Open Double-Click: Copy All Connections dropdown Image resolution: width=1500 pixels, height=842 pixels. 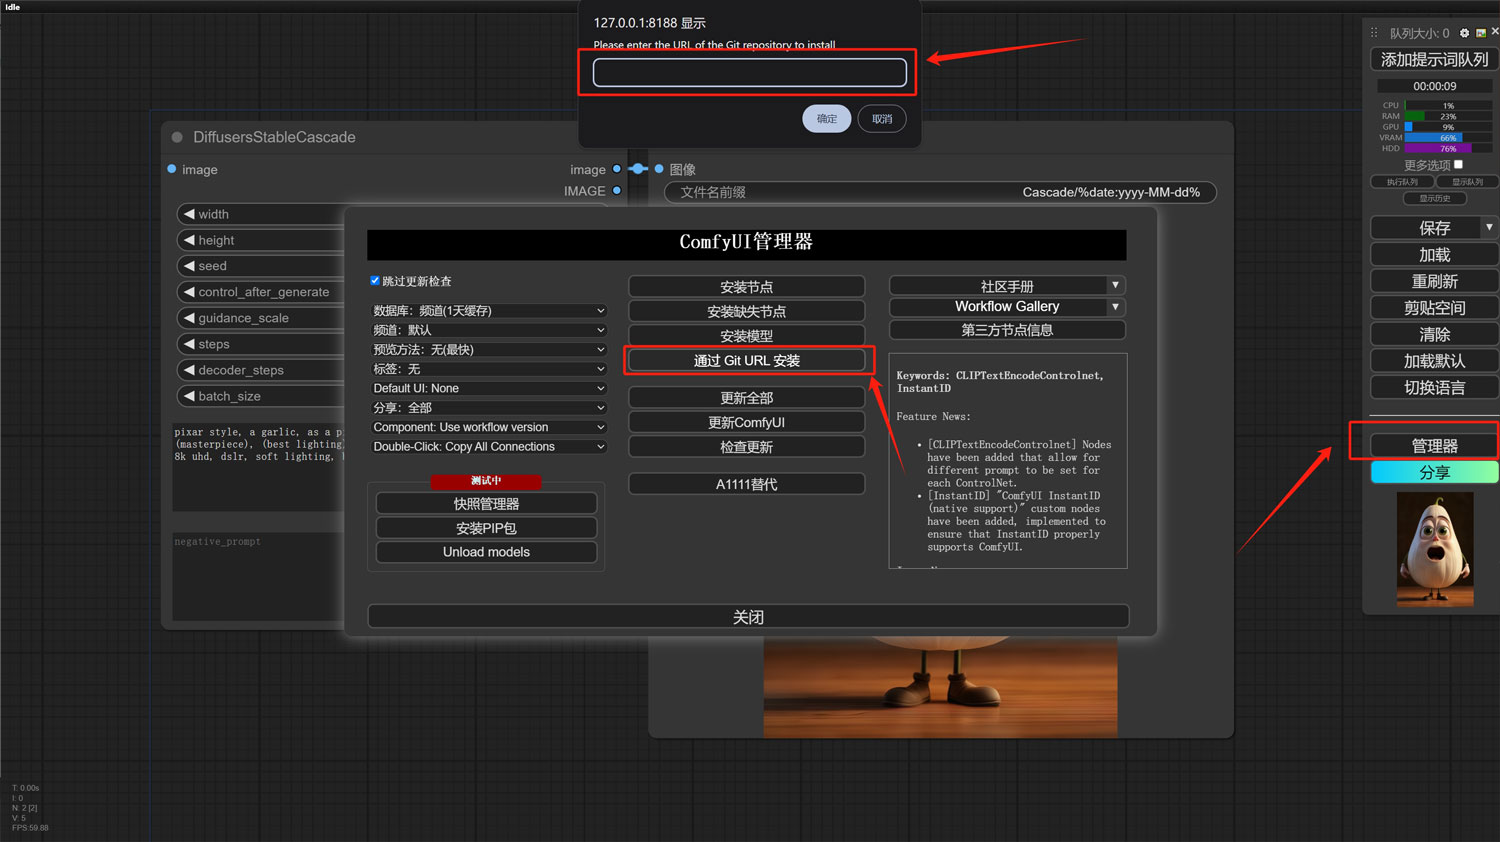(x=489, y=447)
